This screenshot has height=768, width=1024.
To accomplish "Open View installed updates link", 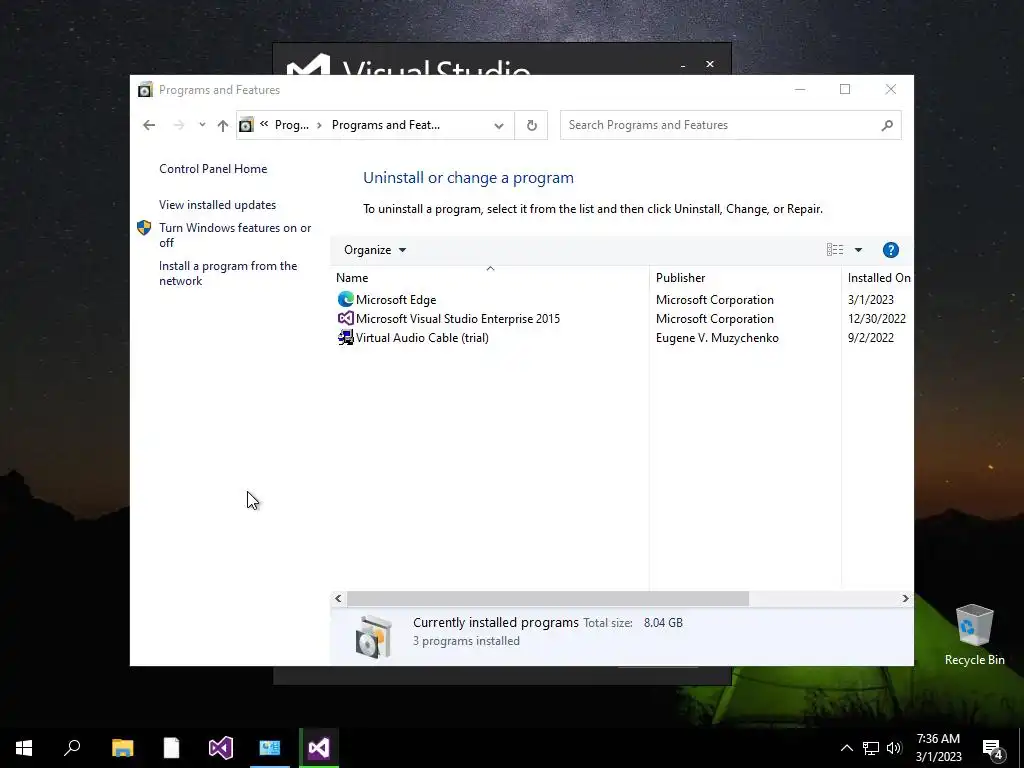I will [x=217, y=204].
